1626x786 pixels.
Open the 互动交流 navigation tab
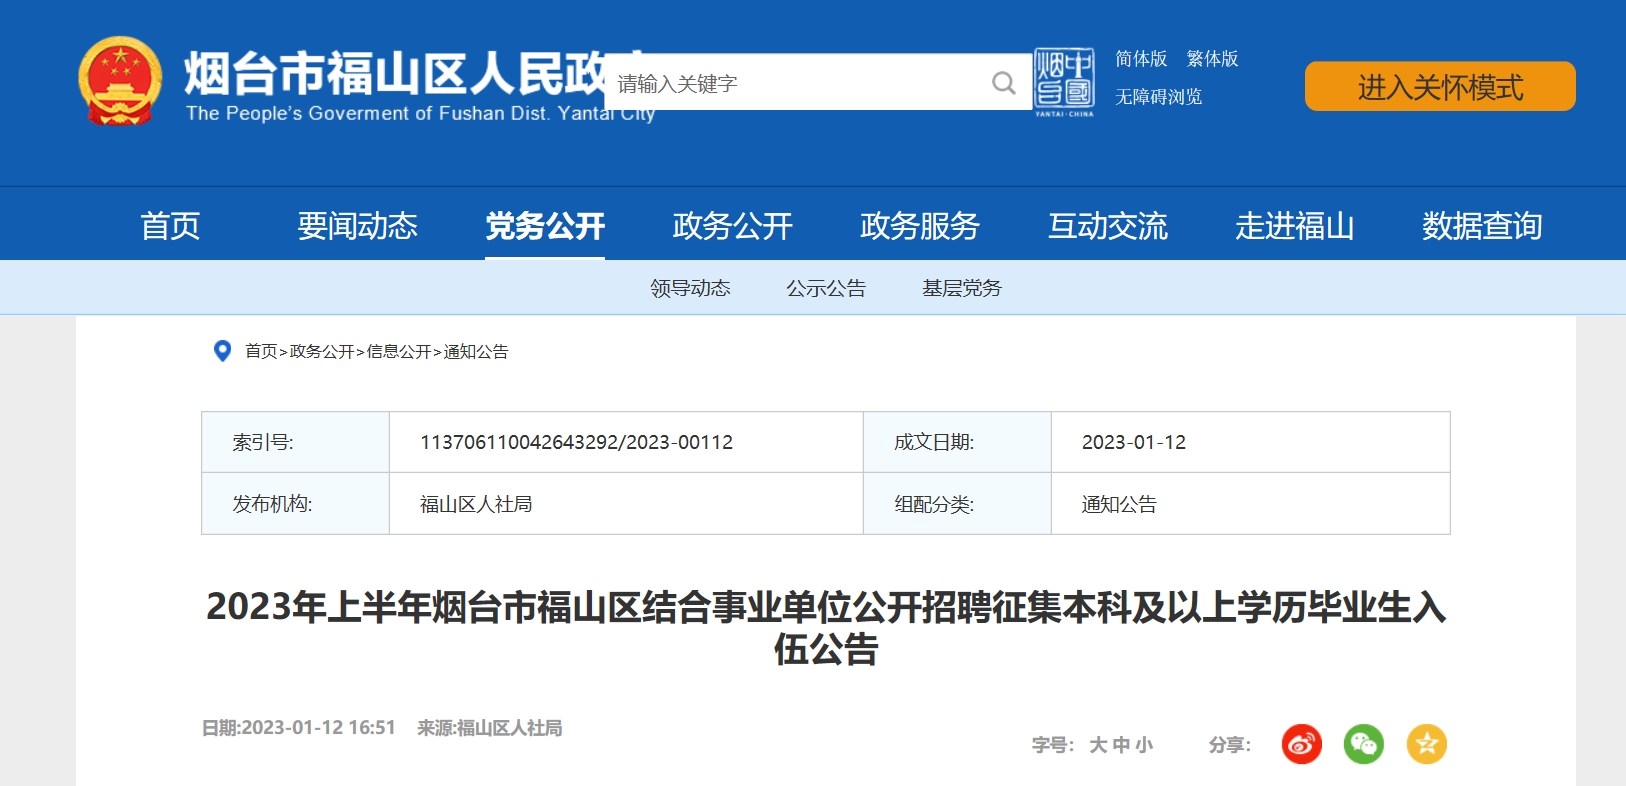tap(1107, 226)
